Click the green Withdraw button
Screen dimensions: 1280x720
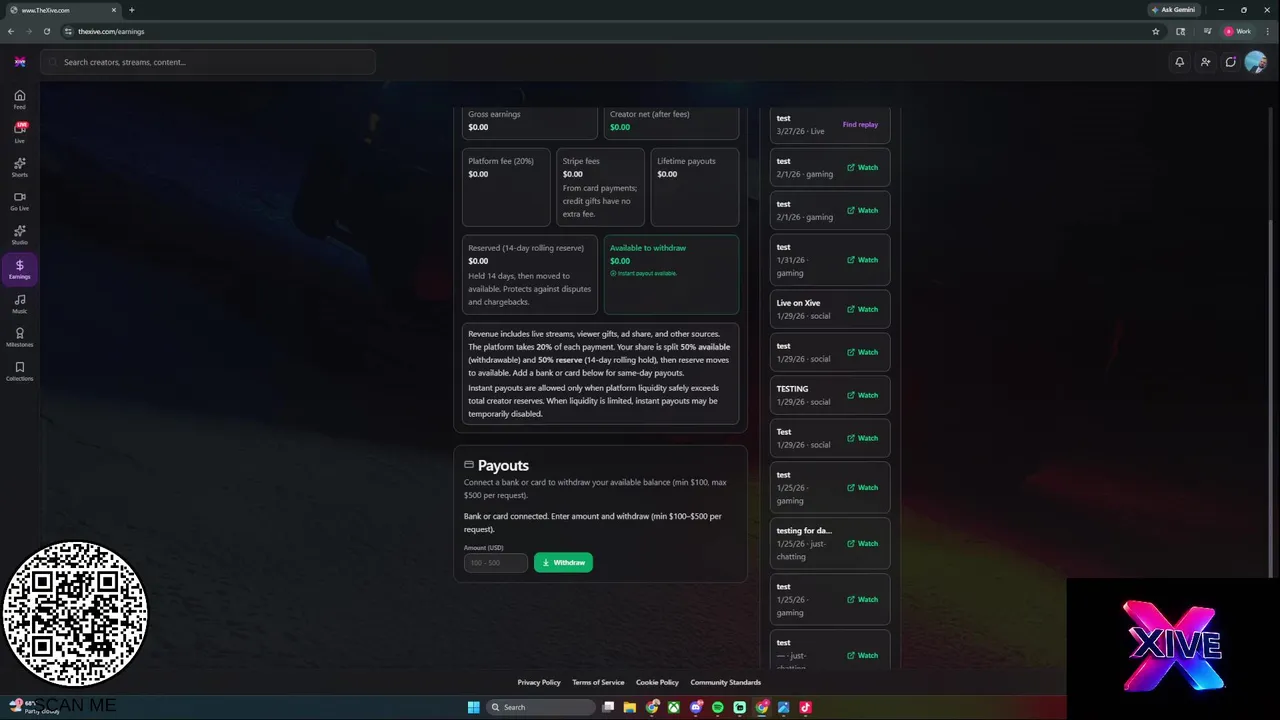pos(563,563)
